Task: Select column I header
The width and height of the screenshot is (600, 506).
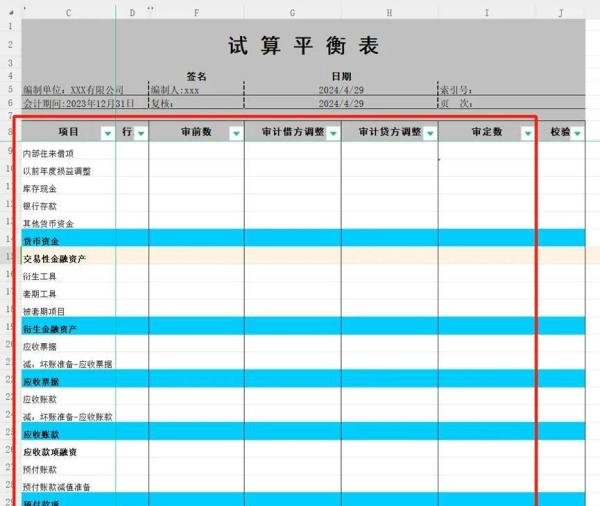Action: pyautogui.click(x=486, y=13)
